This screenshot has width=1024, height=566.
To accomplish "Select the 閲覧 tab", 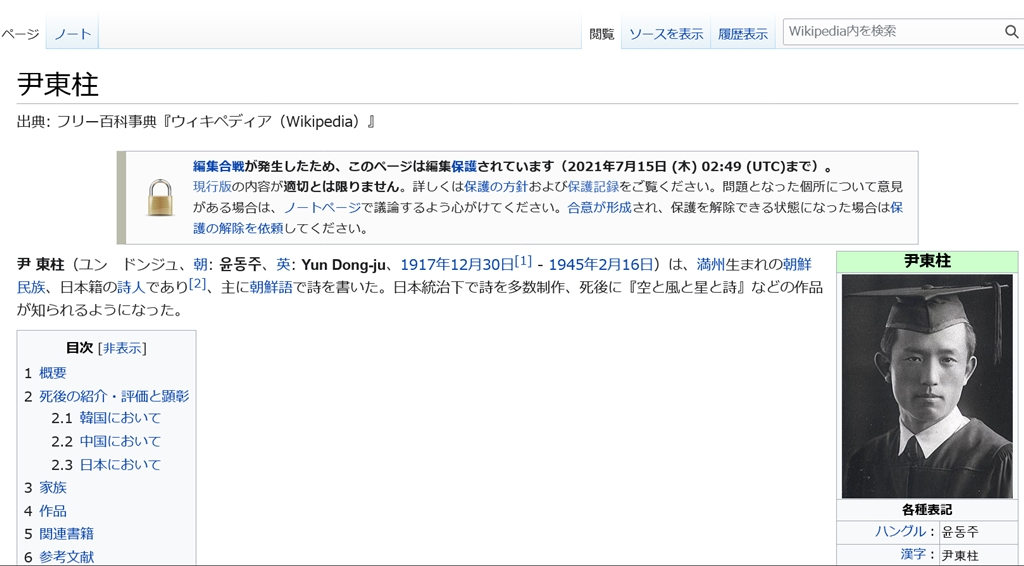I will pyautogui.click(x=602, y=34).
